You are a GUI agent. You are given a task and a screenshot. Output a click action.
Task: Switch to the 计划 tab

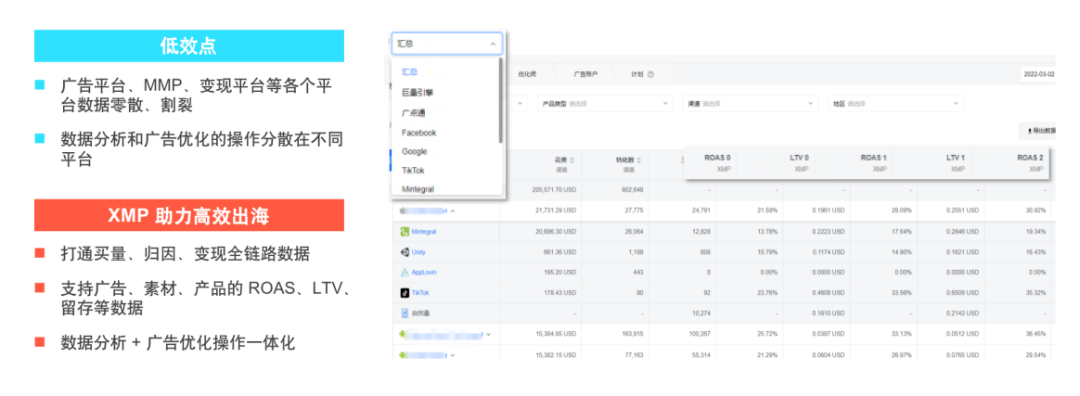[x=637, y=74]
